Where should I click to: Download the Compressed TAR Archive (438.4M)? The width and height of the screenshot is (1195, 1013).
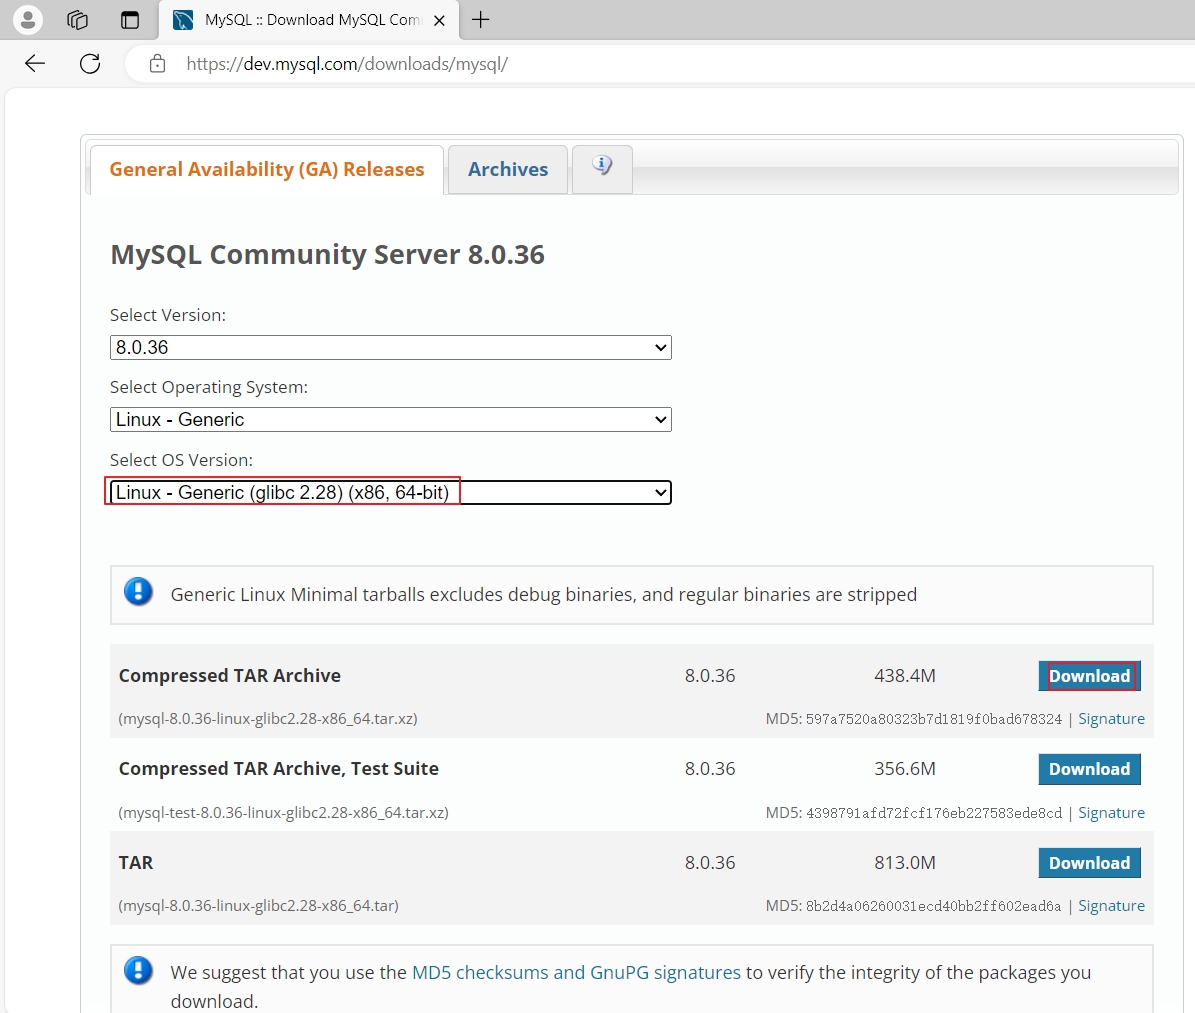(x=1090, y=676)
